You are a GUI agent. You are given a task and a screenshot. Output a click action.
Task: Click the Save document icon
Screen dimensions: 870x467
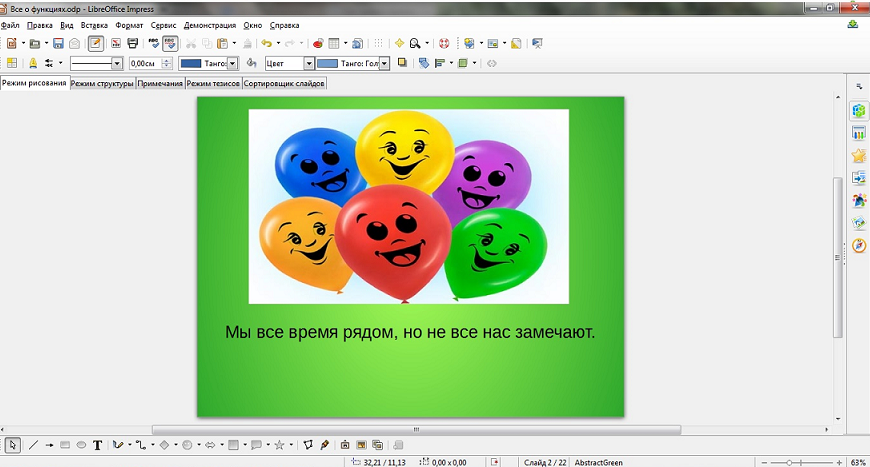[x=58, y=44]
